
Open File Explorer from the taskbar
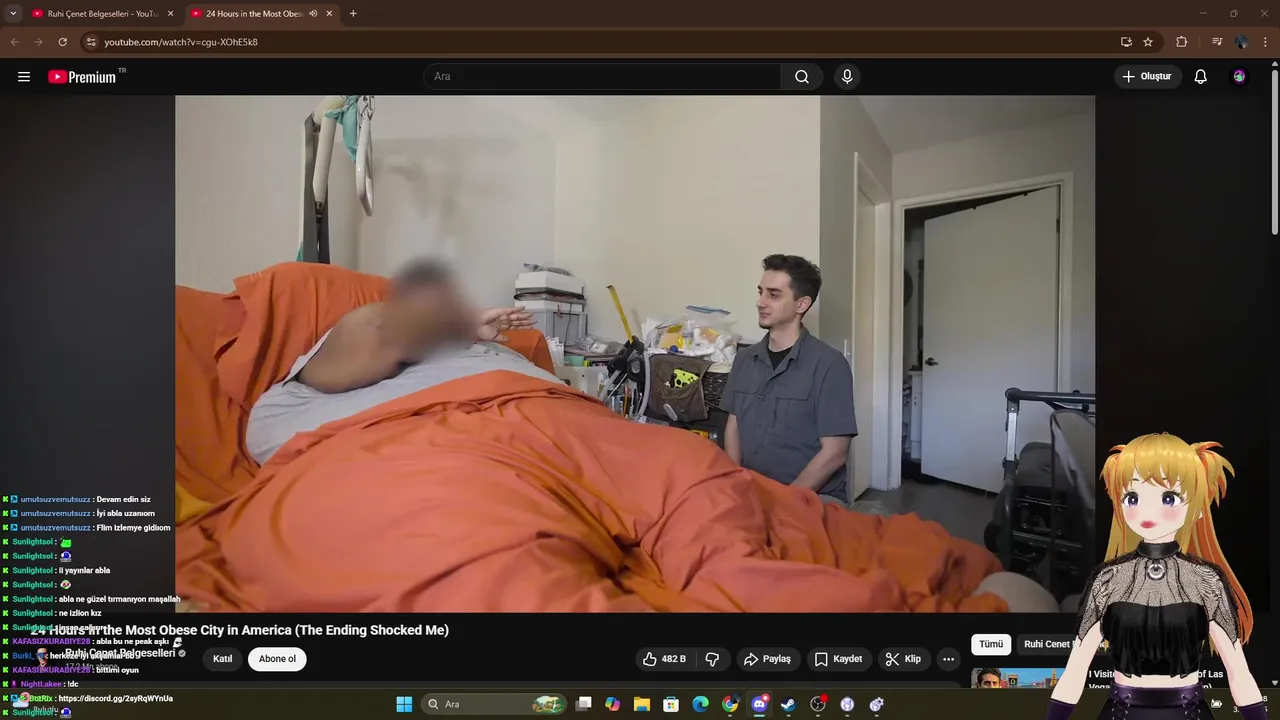tap(642, 704)
